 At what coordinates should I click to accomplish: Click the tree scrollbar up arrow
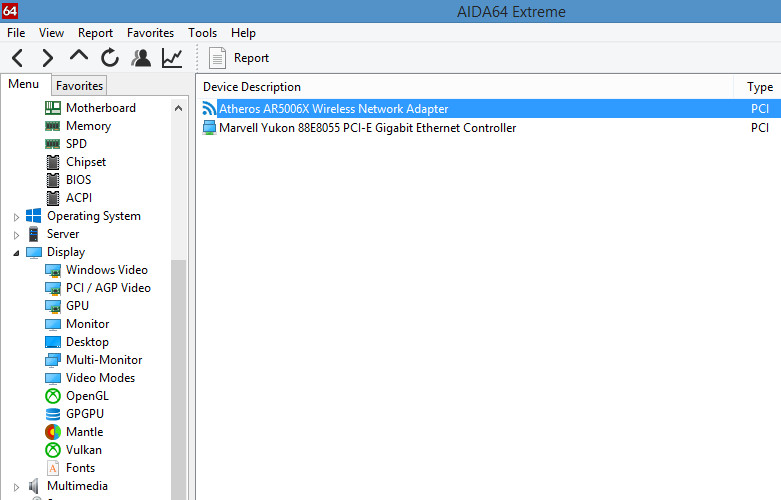pyautogui.click(x=178, y=108)
